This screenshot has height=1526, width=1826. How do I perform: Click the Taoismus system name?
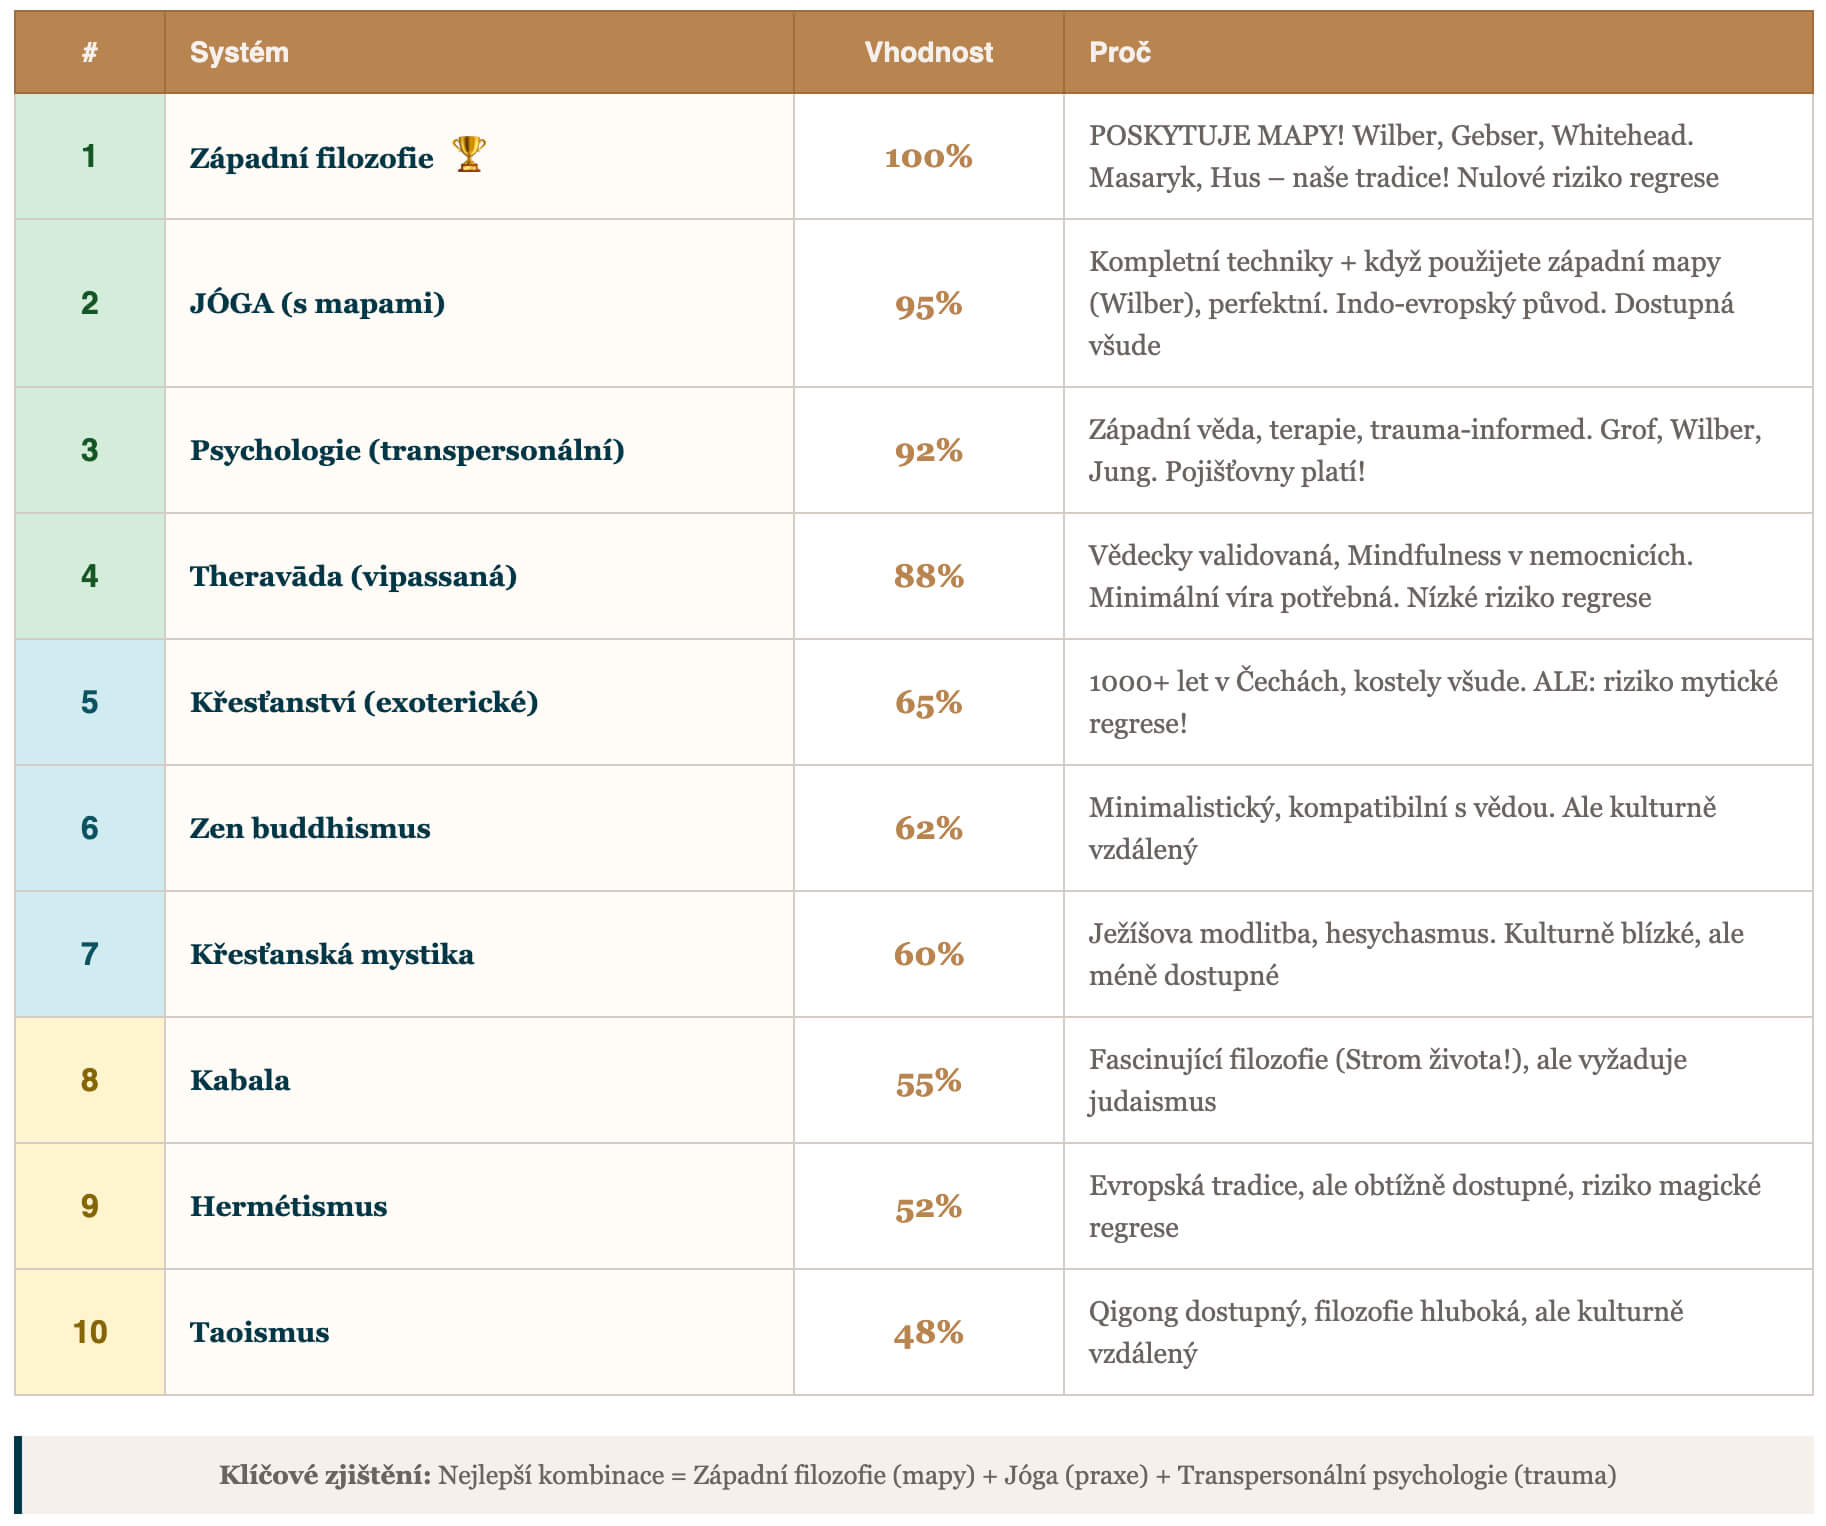tap(259, 1332)
